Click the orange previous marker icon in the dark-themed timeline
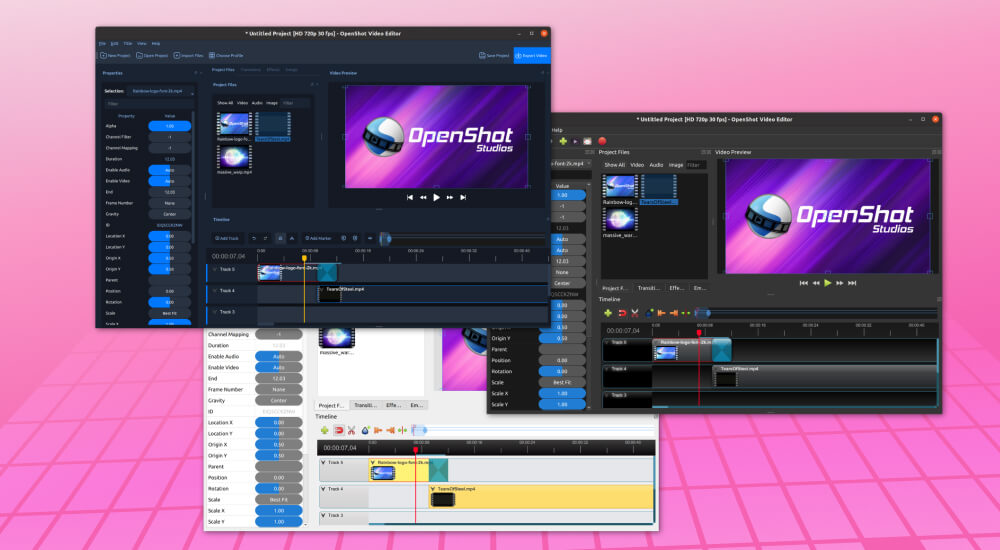Viewport: 1000px width, 550px height. pos(661,313)
